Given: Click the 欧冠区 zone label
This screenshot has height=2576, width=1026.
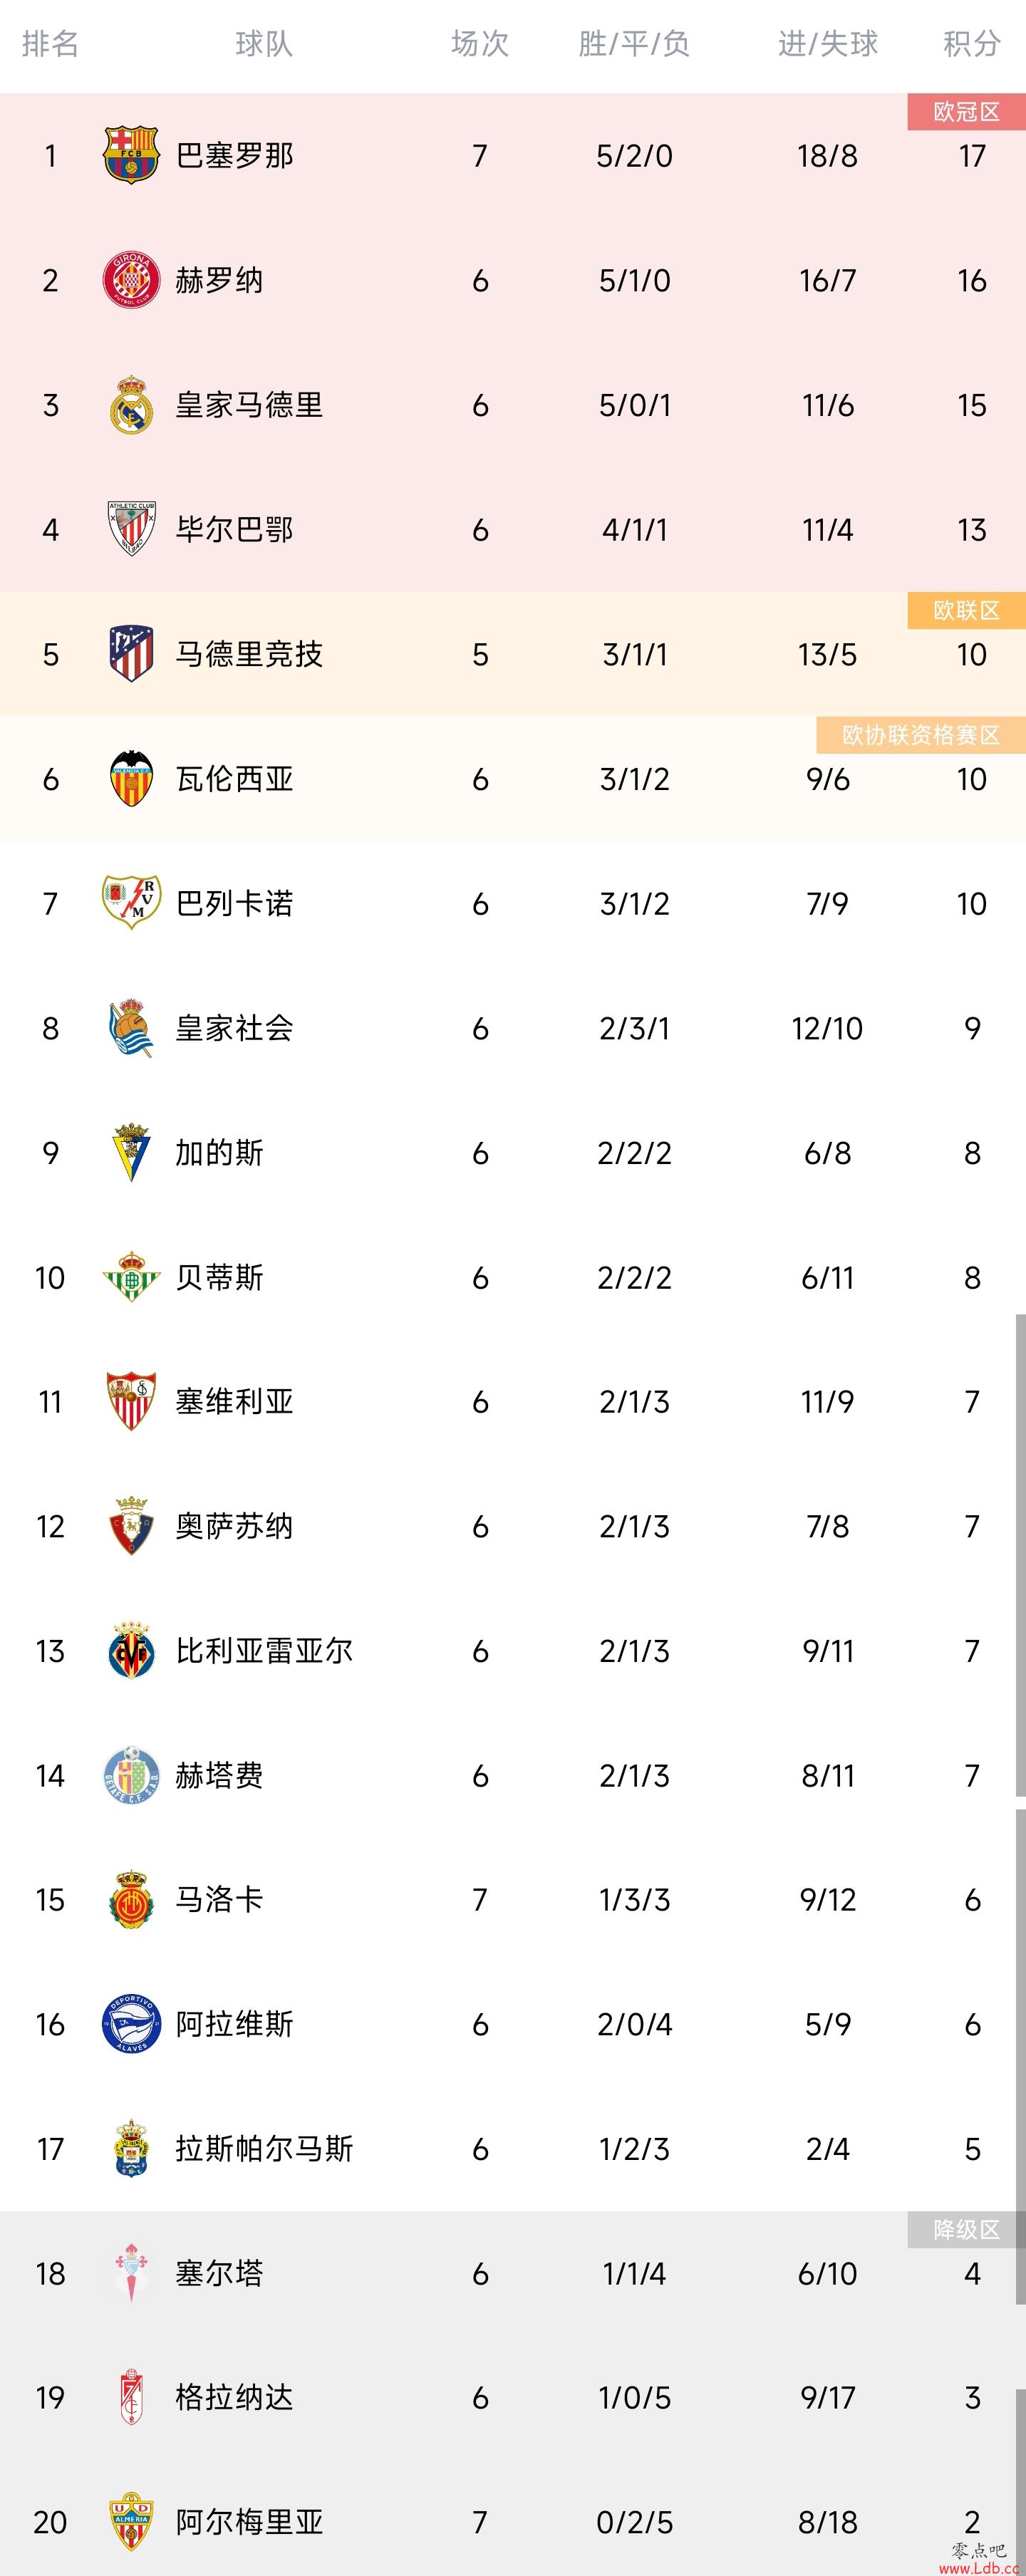Looking at the screenshot, I should 966,112.
